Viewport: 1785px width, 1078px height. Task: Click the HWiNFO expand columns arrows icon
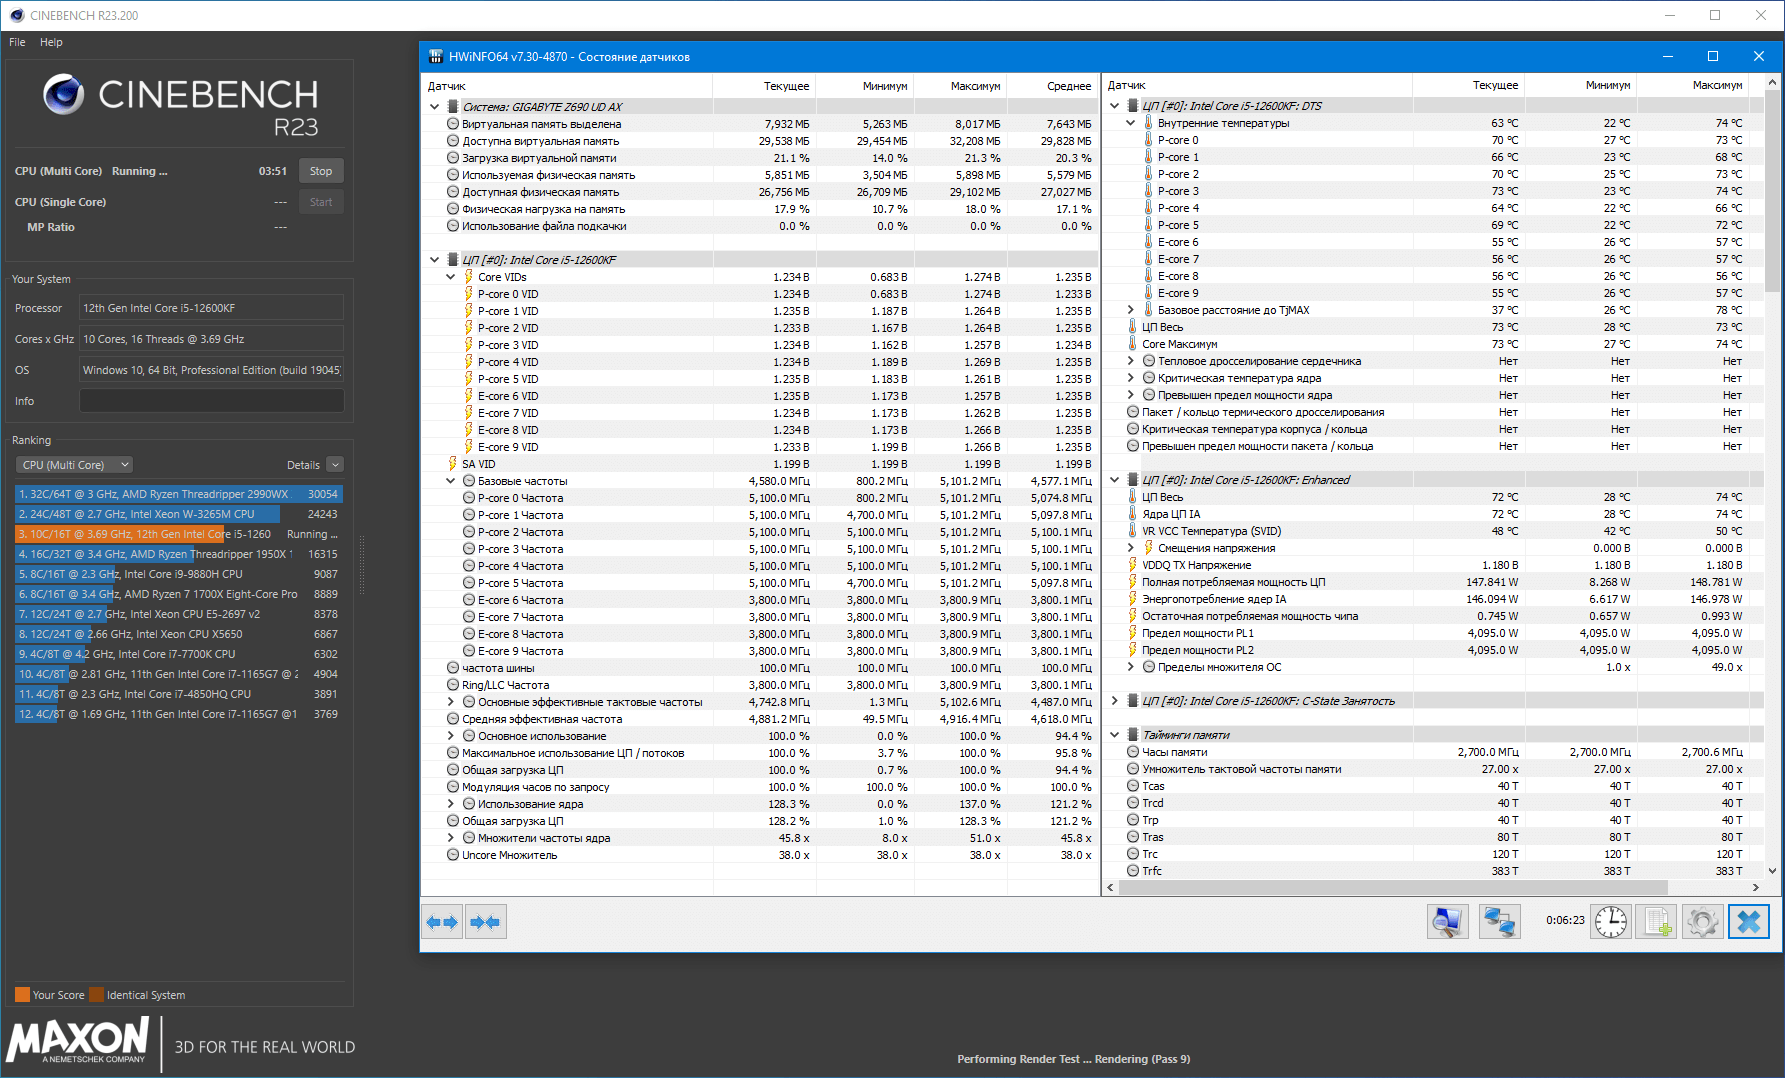(442, 922)
